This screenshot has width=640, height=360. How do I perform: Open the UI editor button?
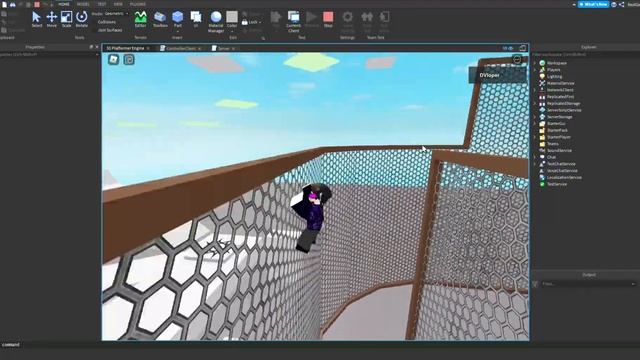point(196,19)
